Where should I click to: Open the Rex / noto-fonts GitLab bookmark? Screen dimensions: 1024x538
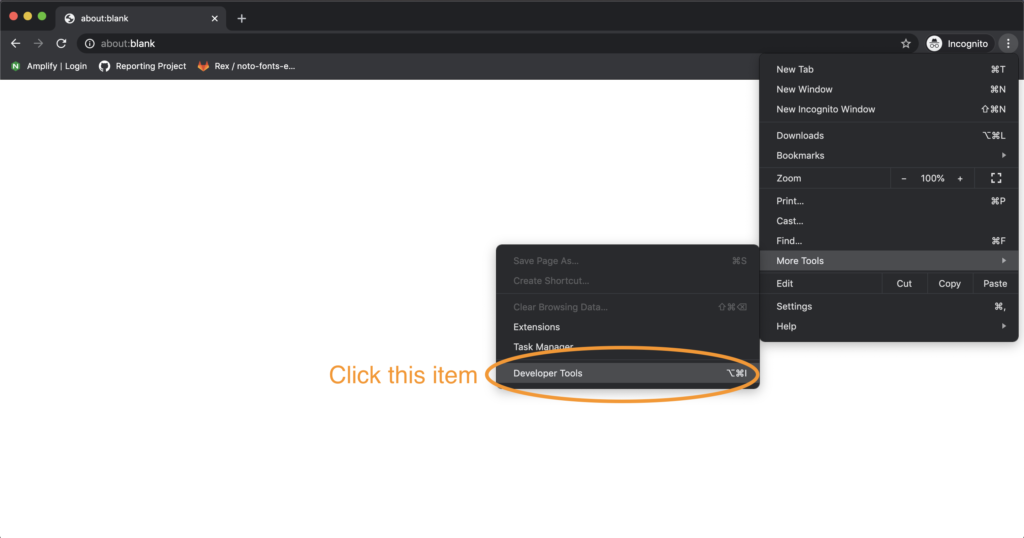(246, 66)
